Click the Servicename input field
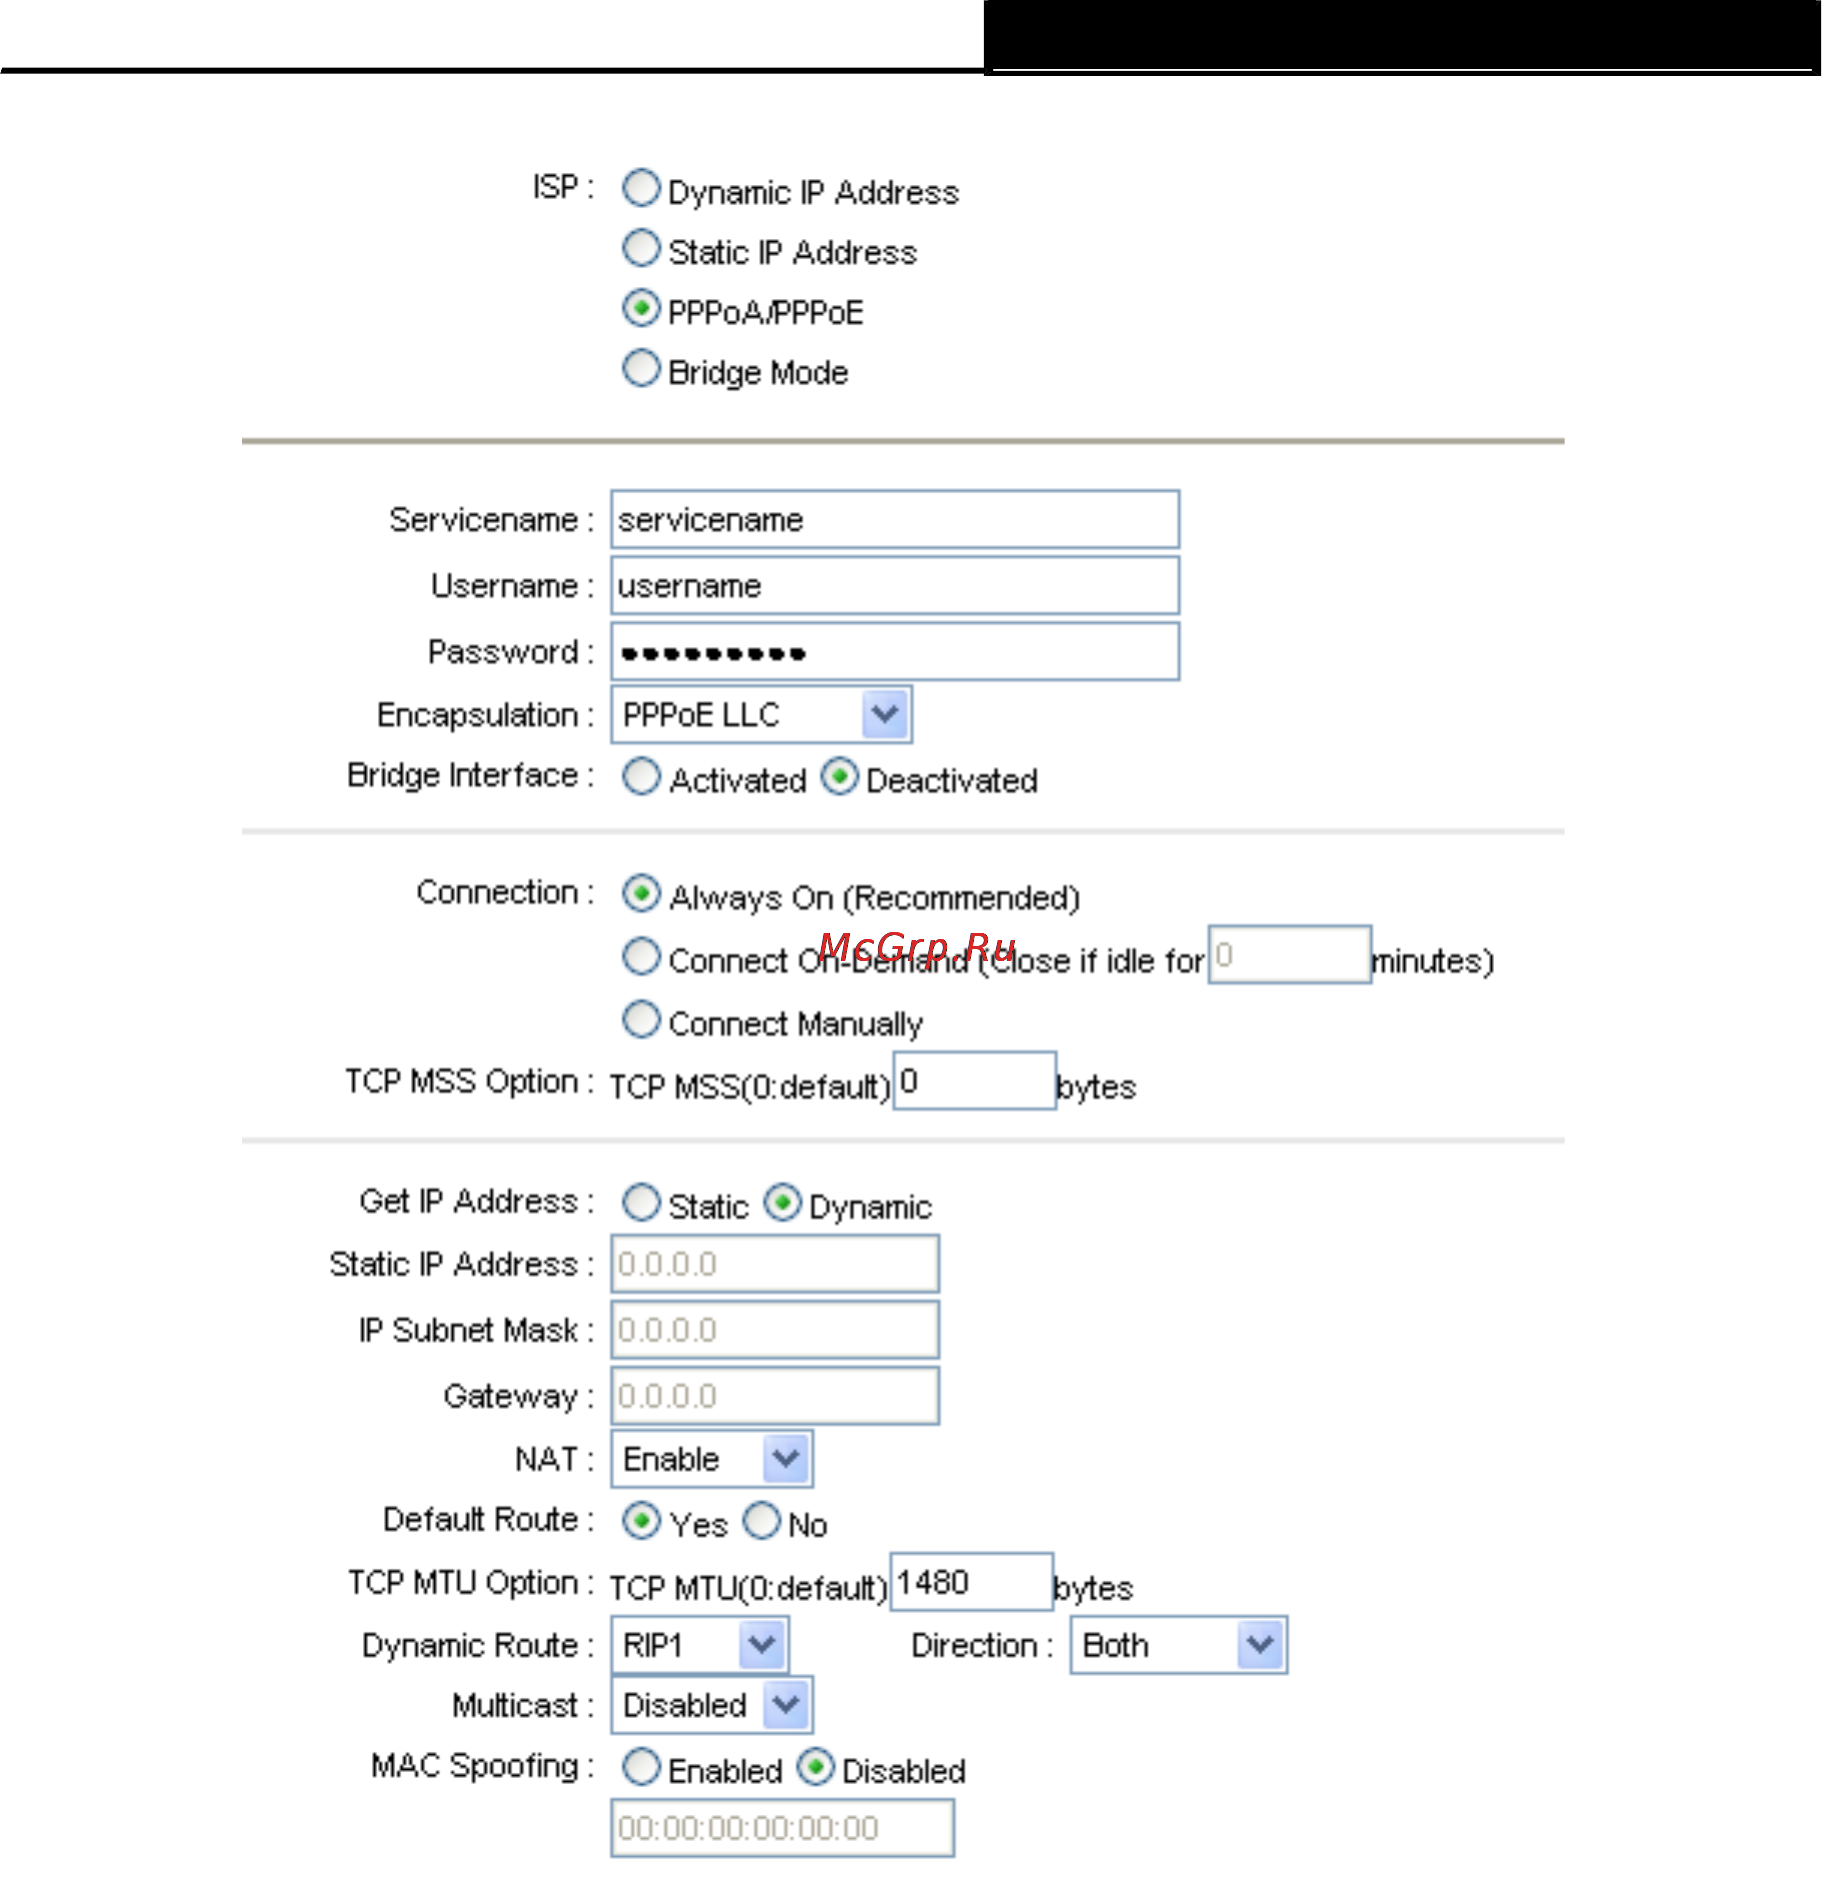 coord(895,519)
